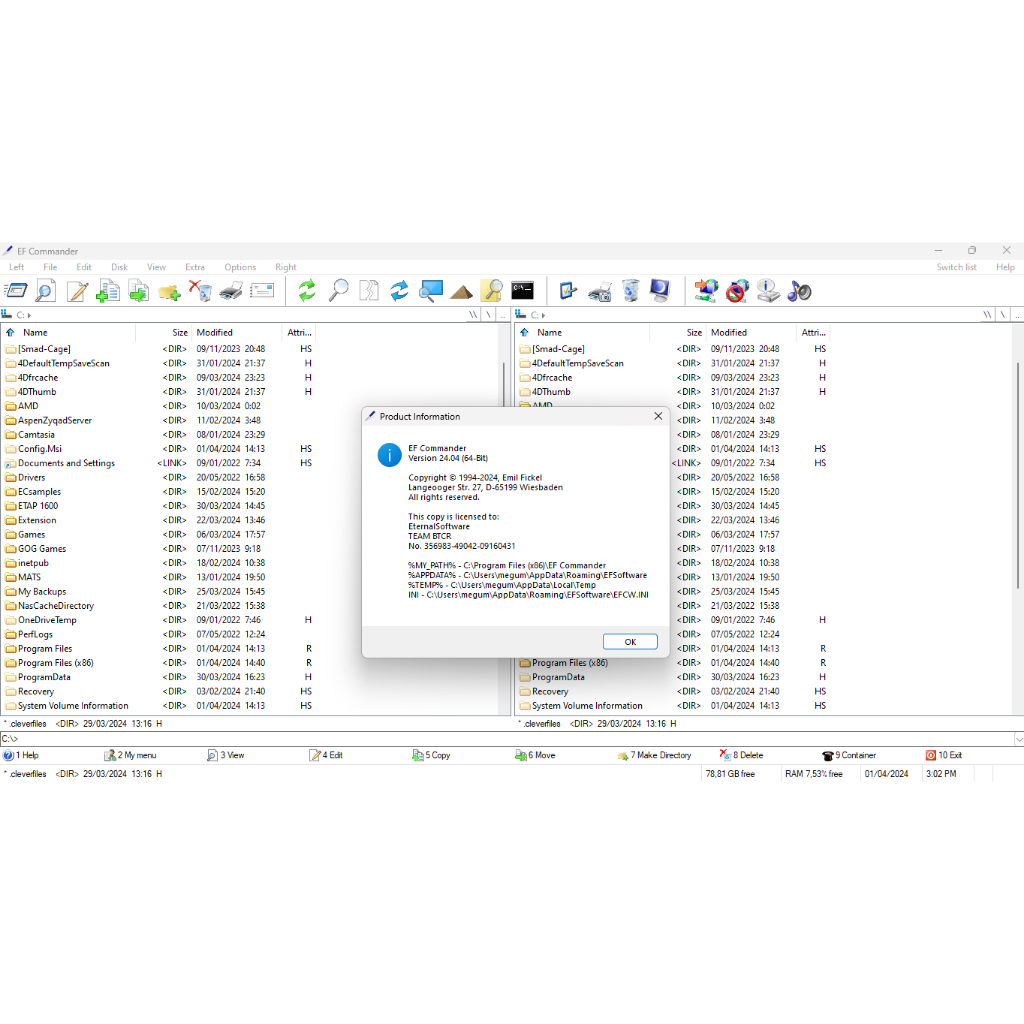
Task: Expand the right panel C: path arrow
Action: pos(543,315)
